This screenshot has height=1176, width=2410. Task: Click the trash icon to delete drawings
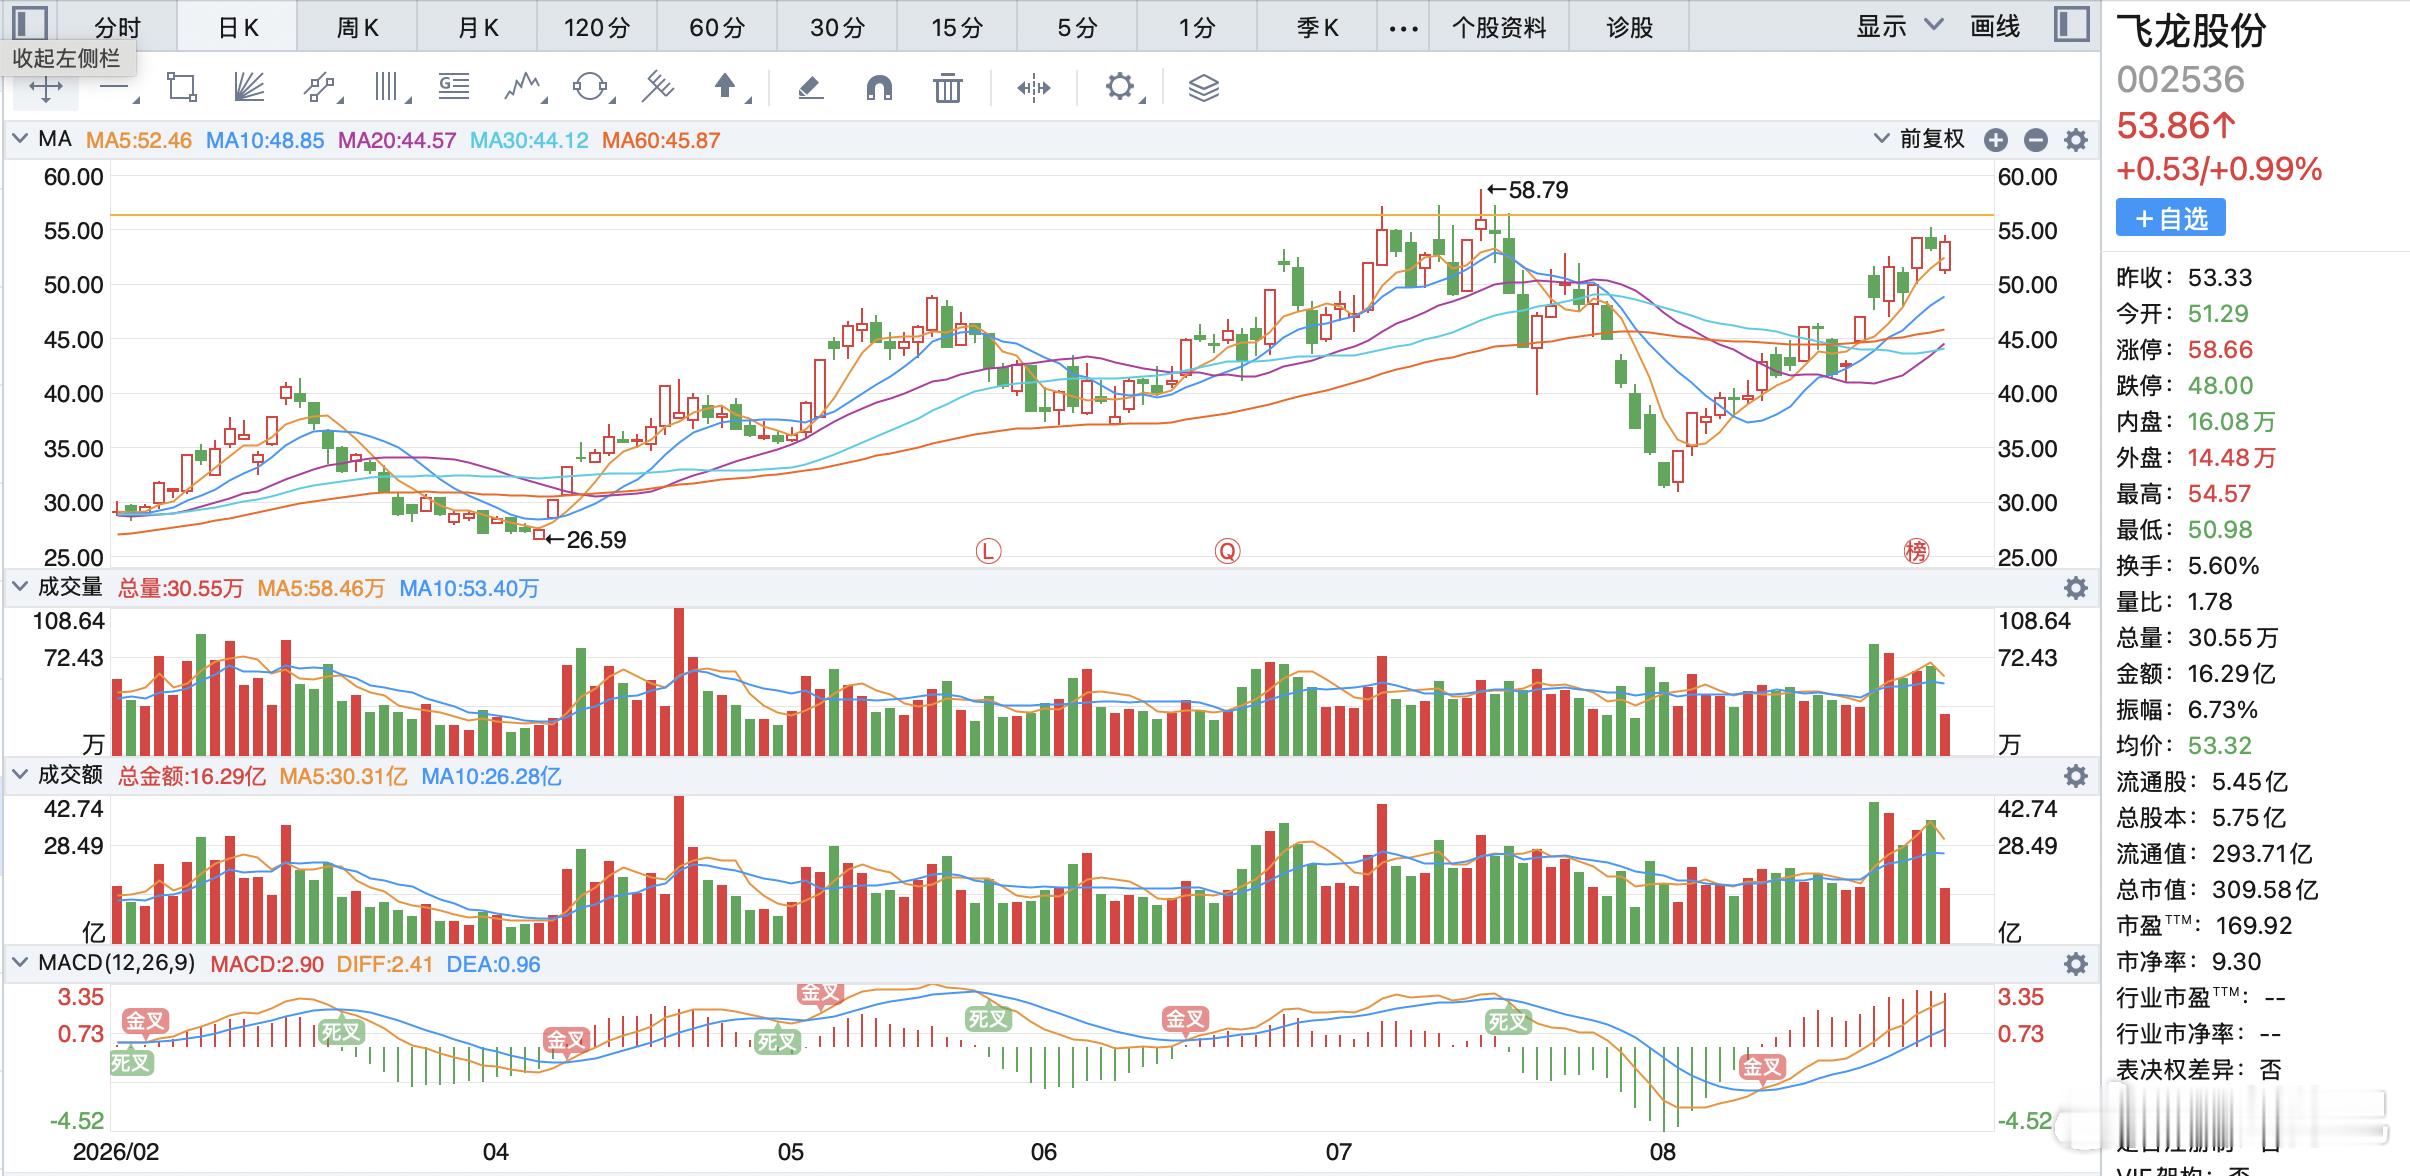point(947,88)
